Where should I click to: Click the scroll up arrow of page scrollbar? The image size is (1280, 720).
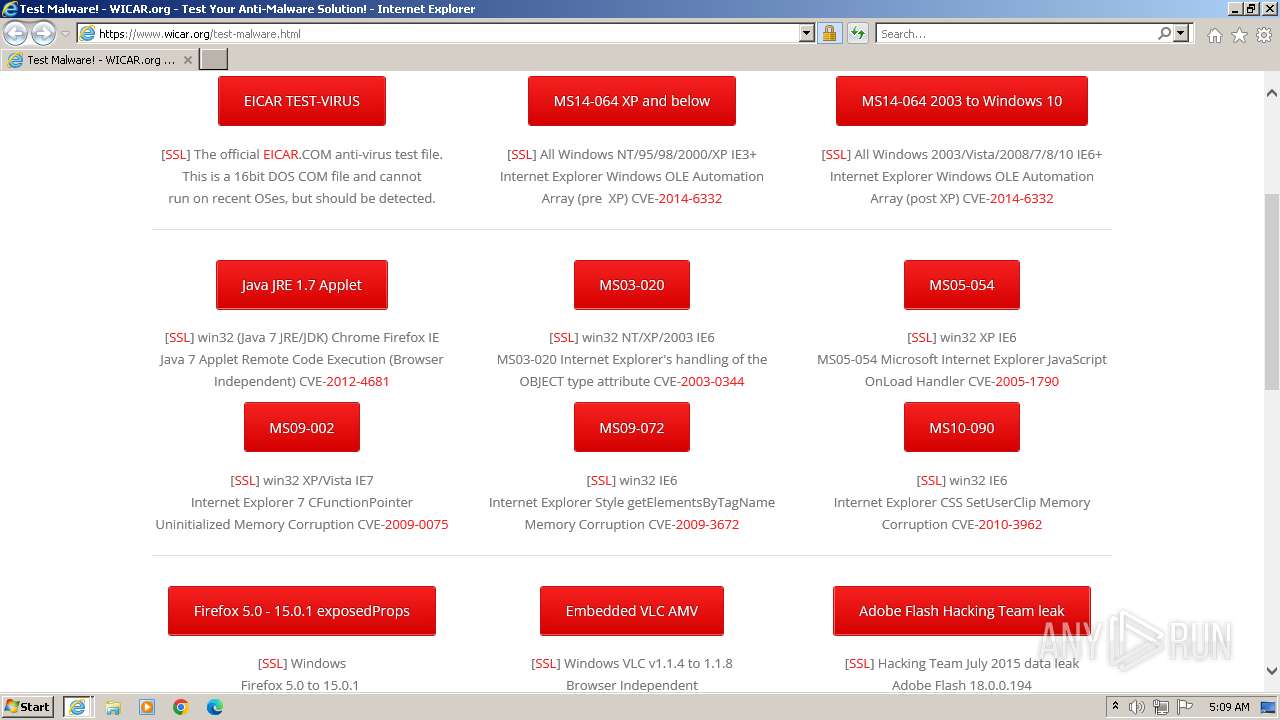tap(1272, 93)
